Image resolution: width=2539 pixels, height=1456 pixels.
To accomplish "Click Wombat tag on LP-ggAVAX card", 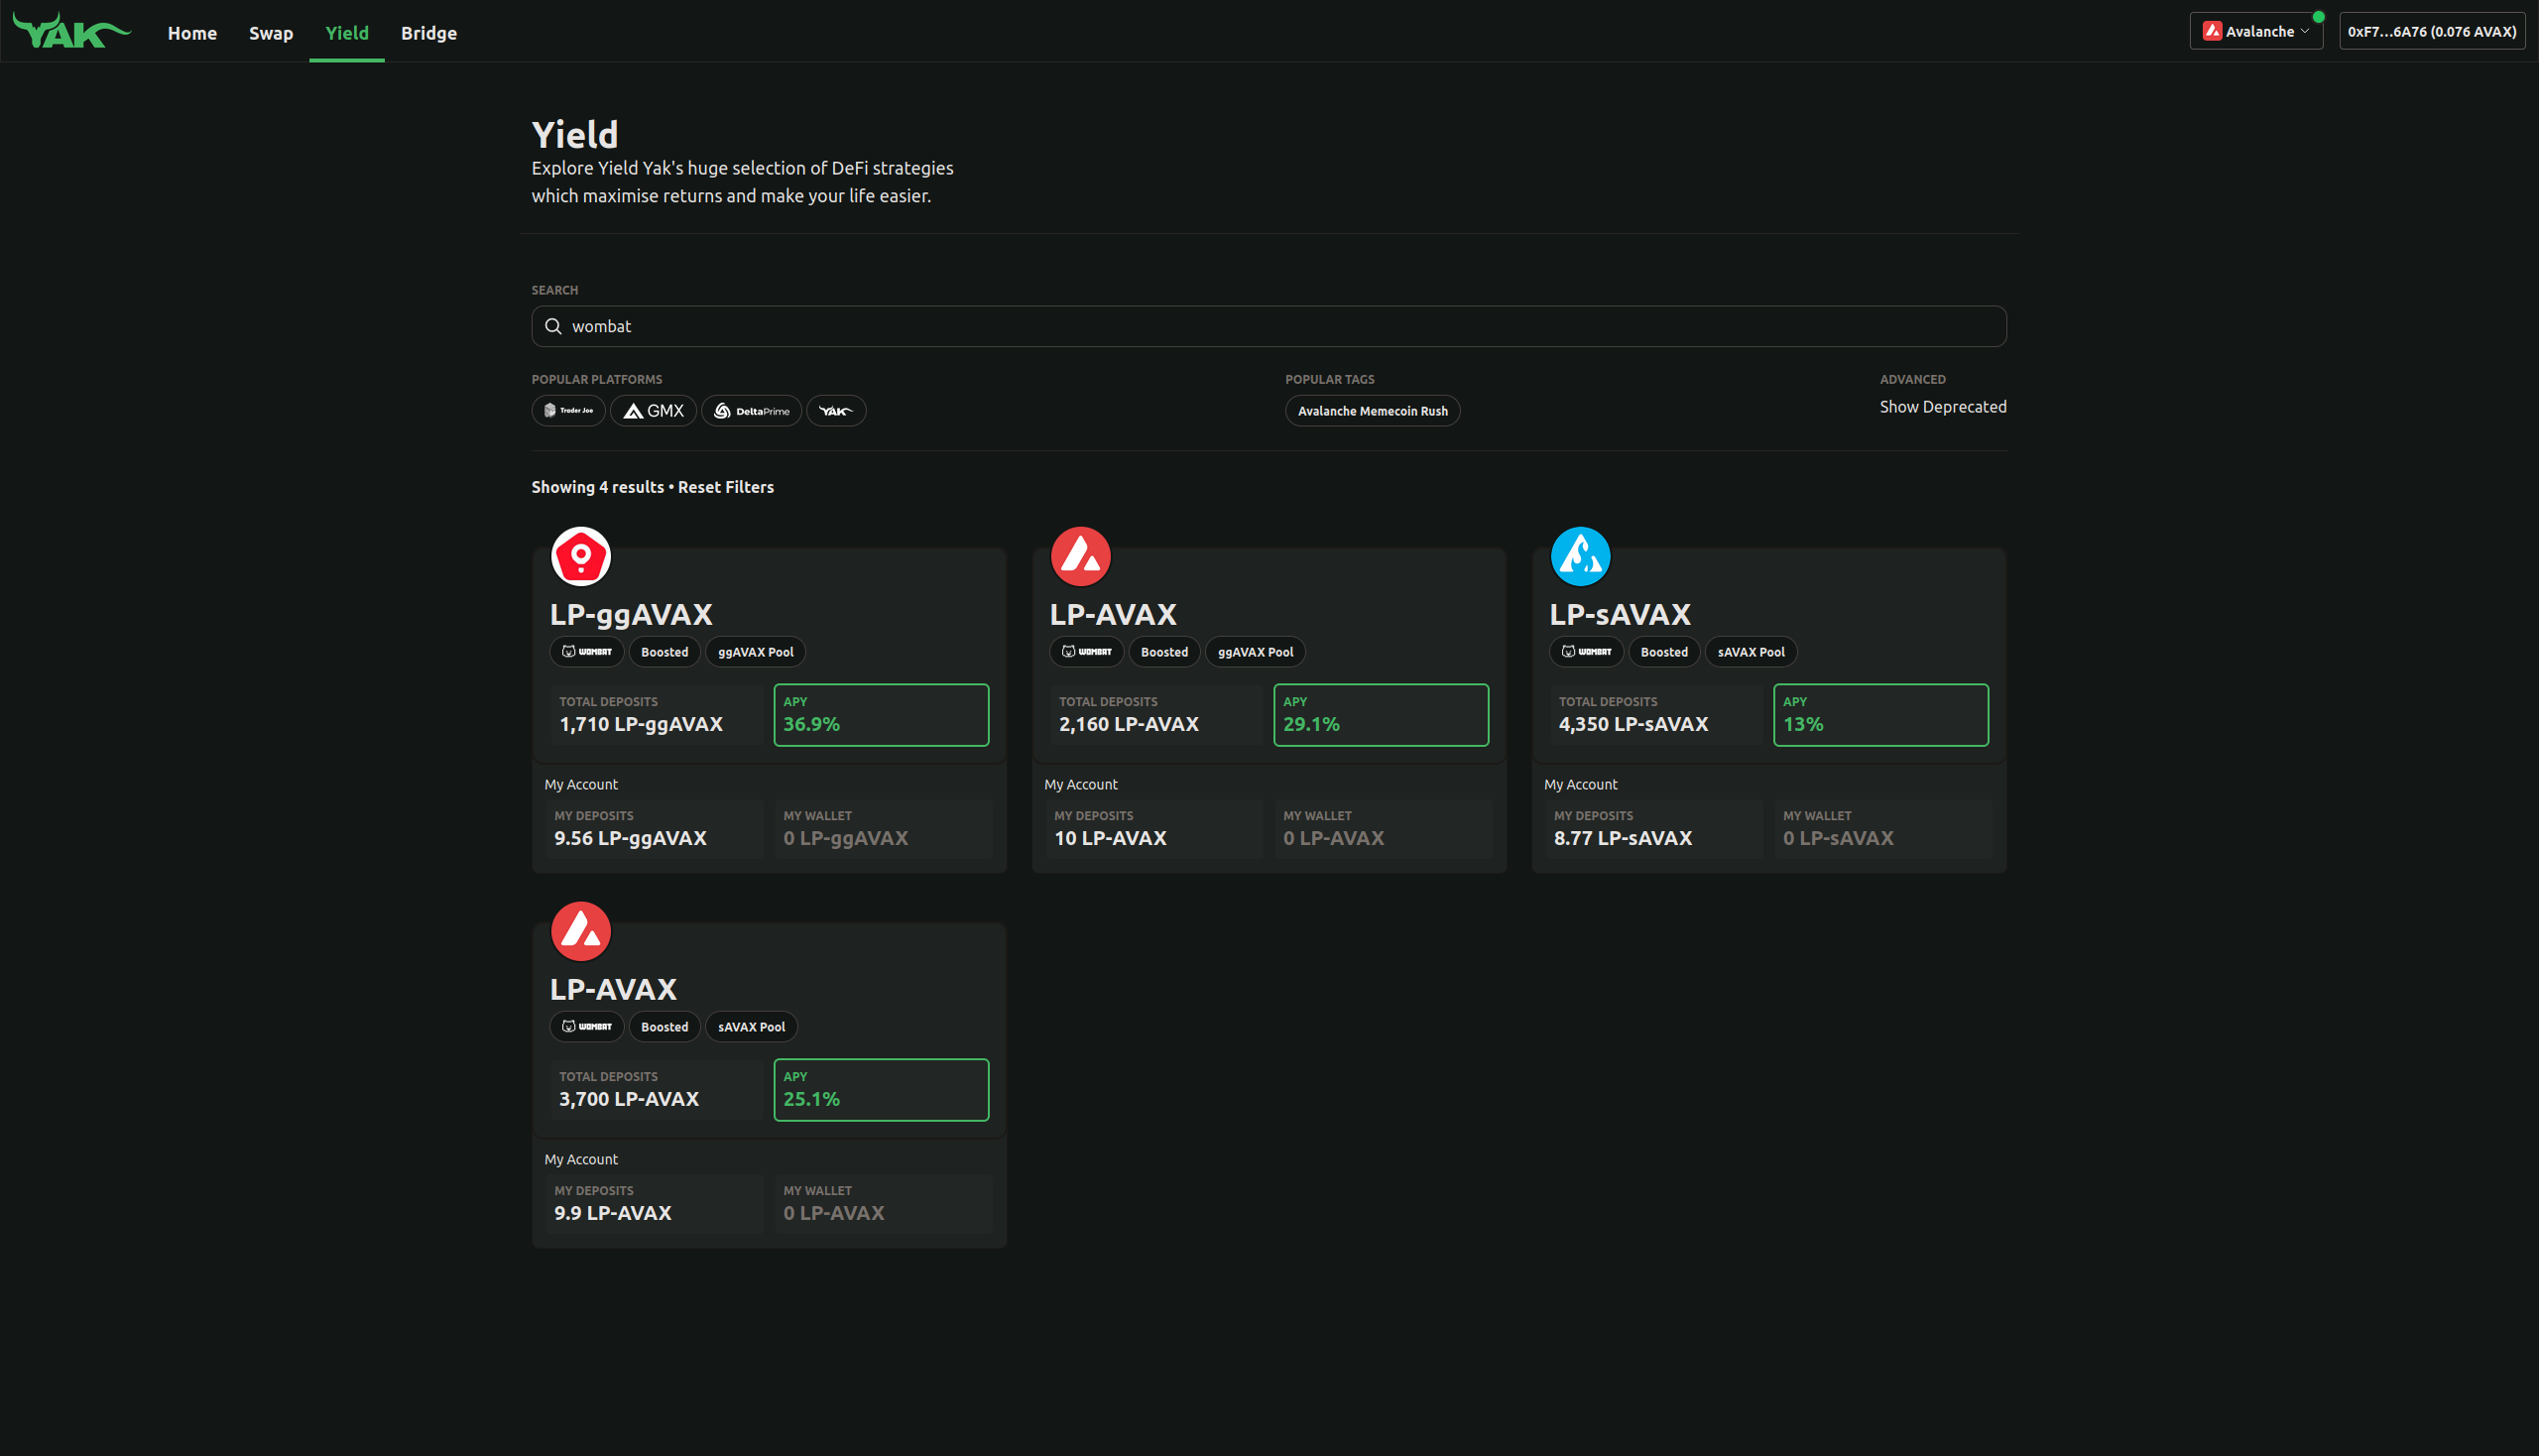I will [587, 652].
